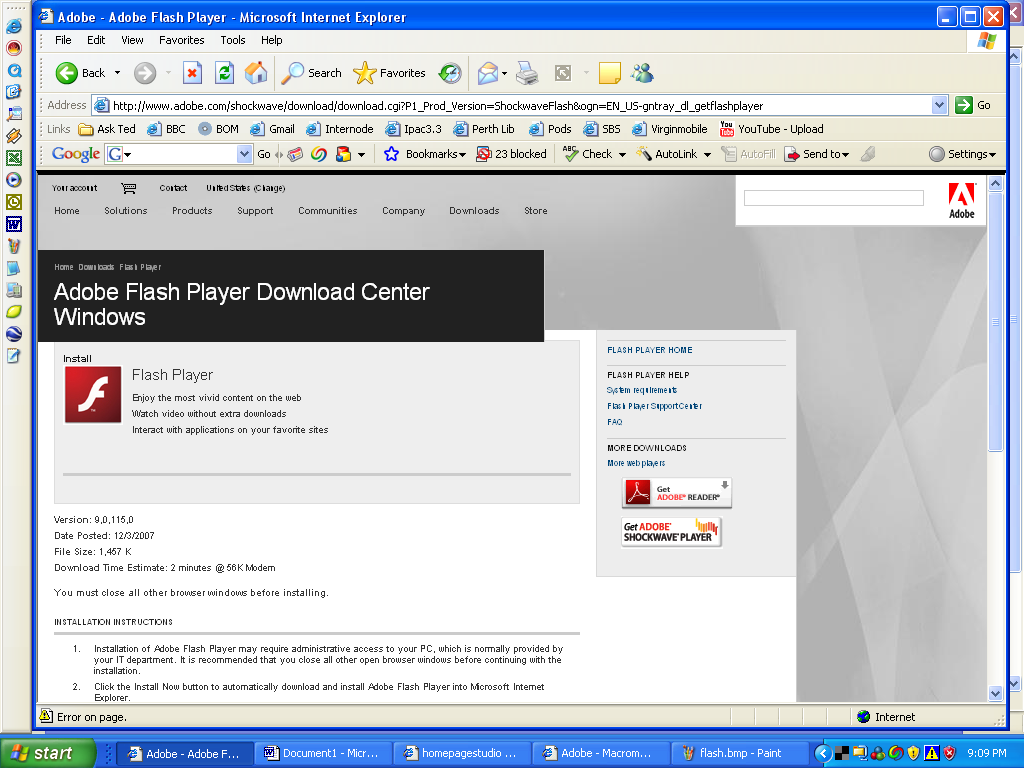Open History clock icon
The height and width of the screenshot is (768, 1025).
450,73
